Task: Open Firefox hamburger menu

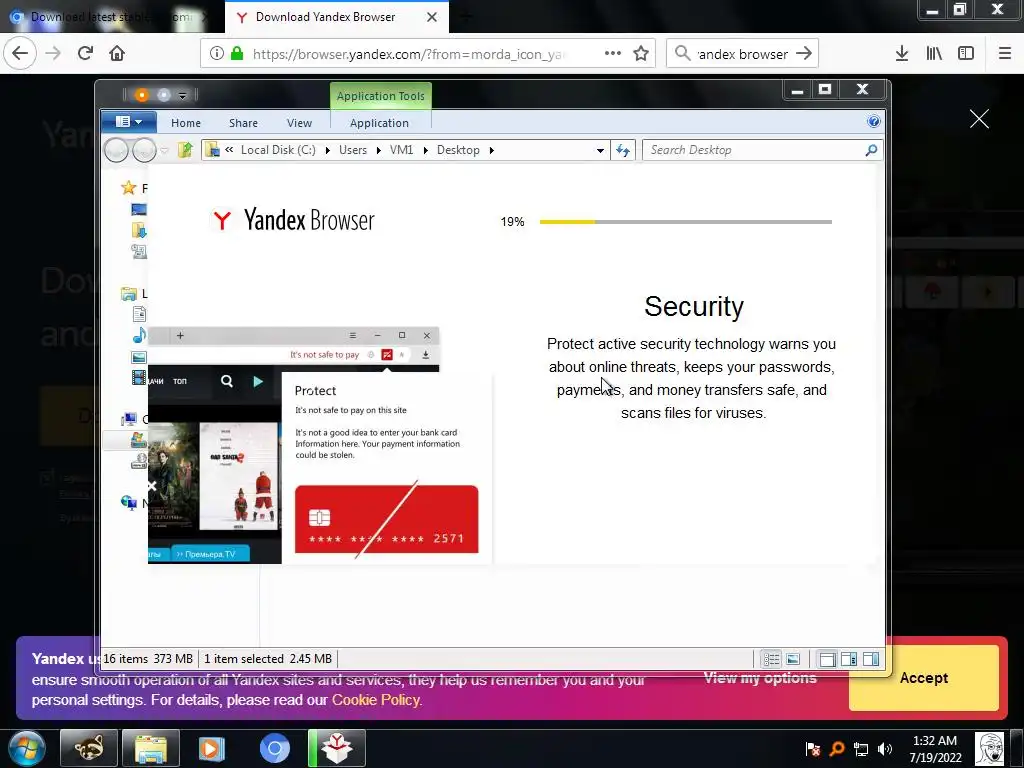Action: click(x=1005, y=53)
